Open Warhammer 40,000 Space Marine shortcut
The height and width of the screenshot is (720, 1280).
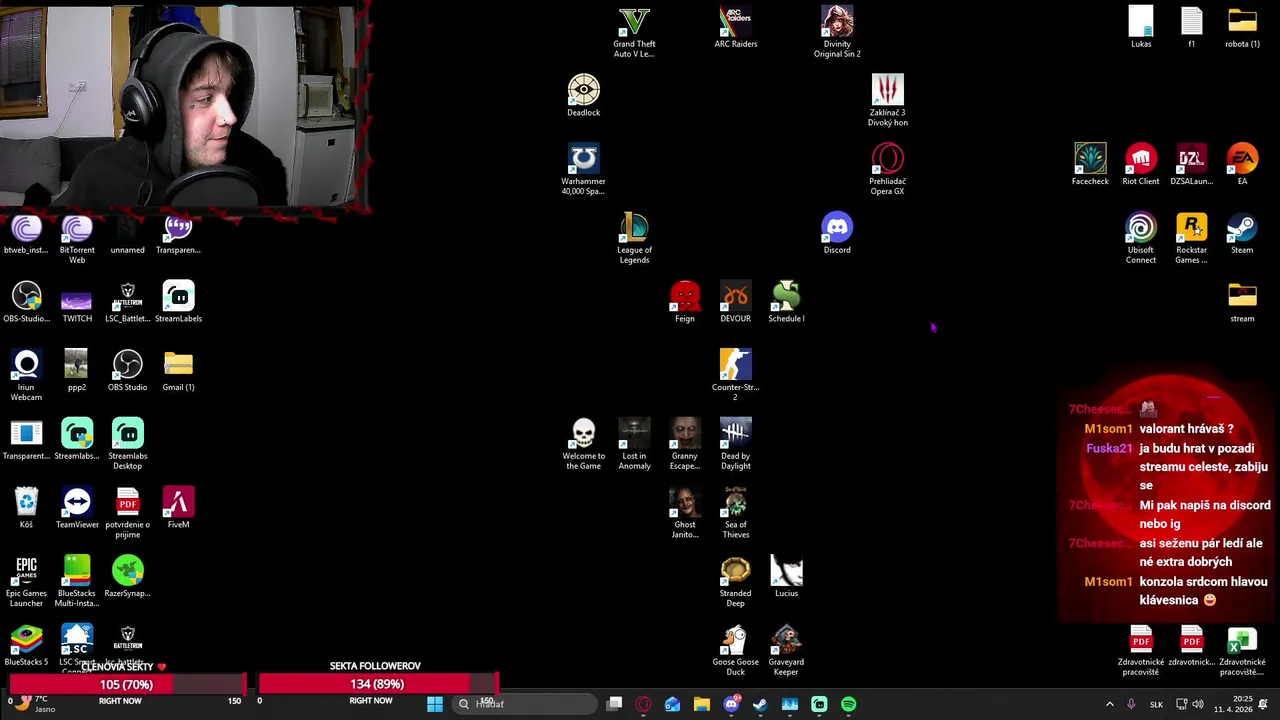[584, 169]
